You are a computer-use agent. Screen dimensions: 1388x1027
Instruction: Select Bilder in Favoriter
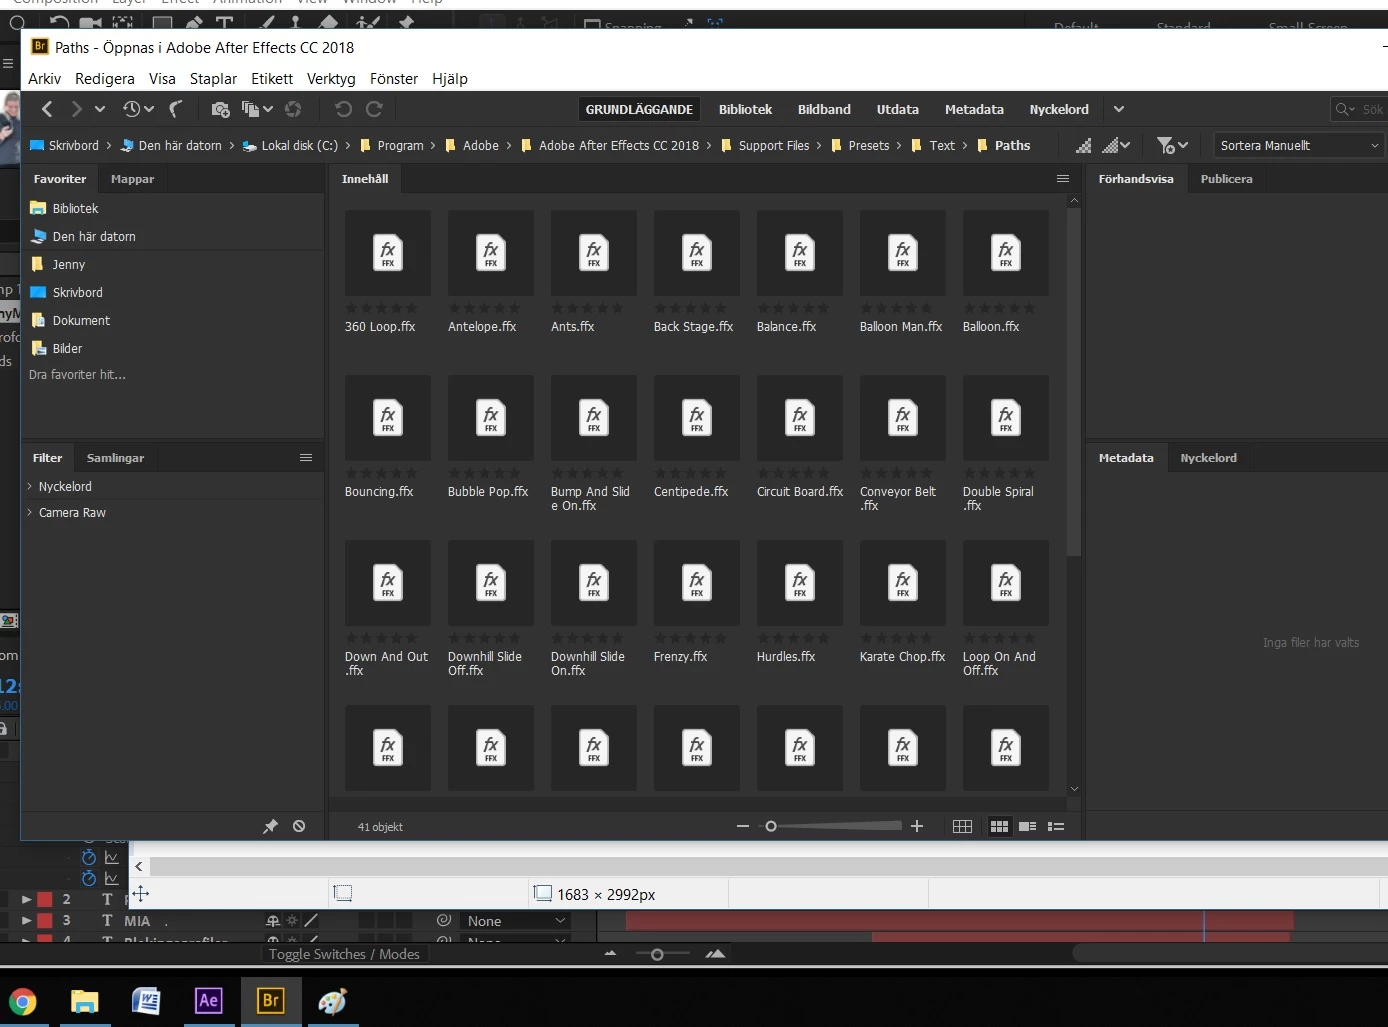57,348
